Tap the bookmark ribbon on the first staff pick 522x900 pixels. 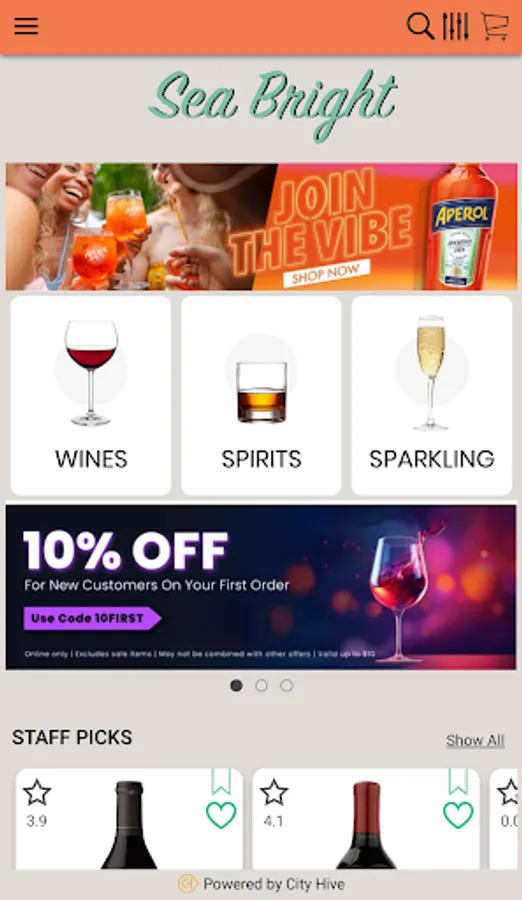pos(221,782)
